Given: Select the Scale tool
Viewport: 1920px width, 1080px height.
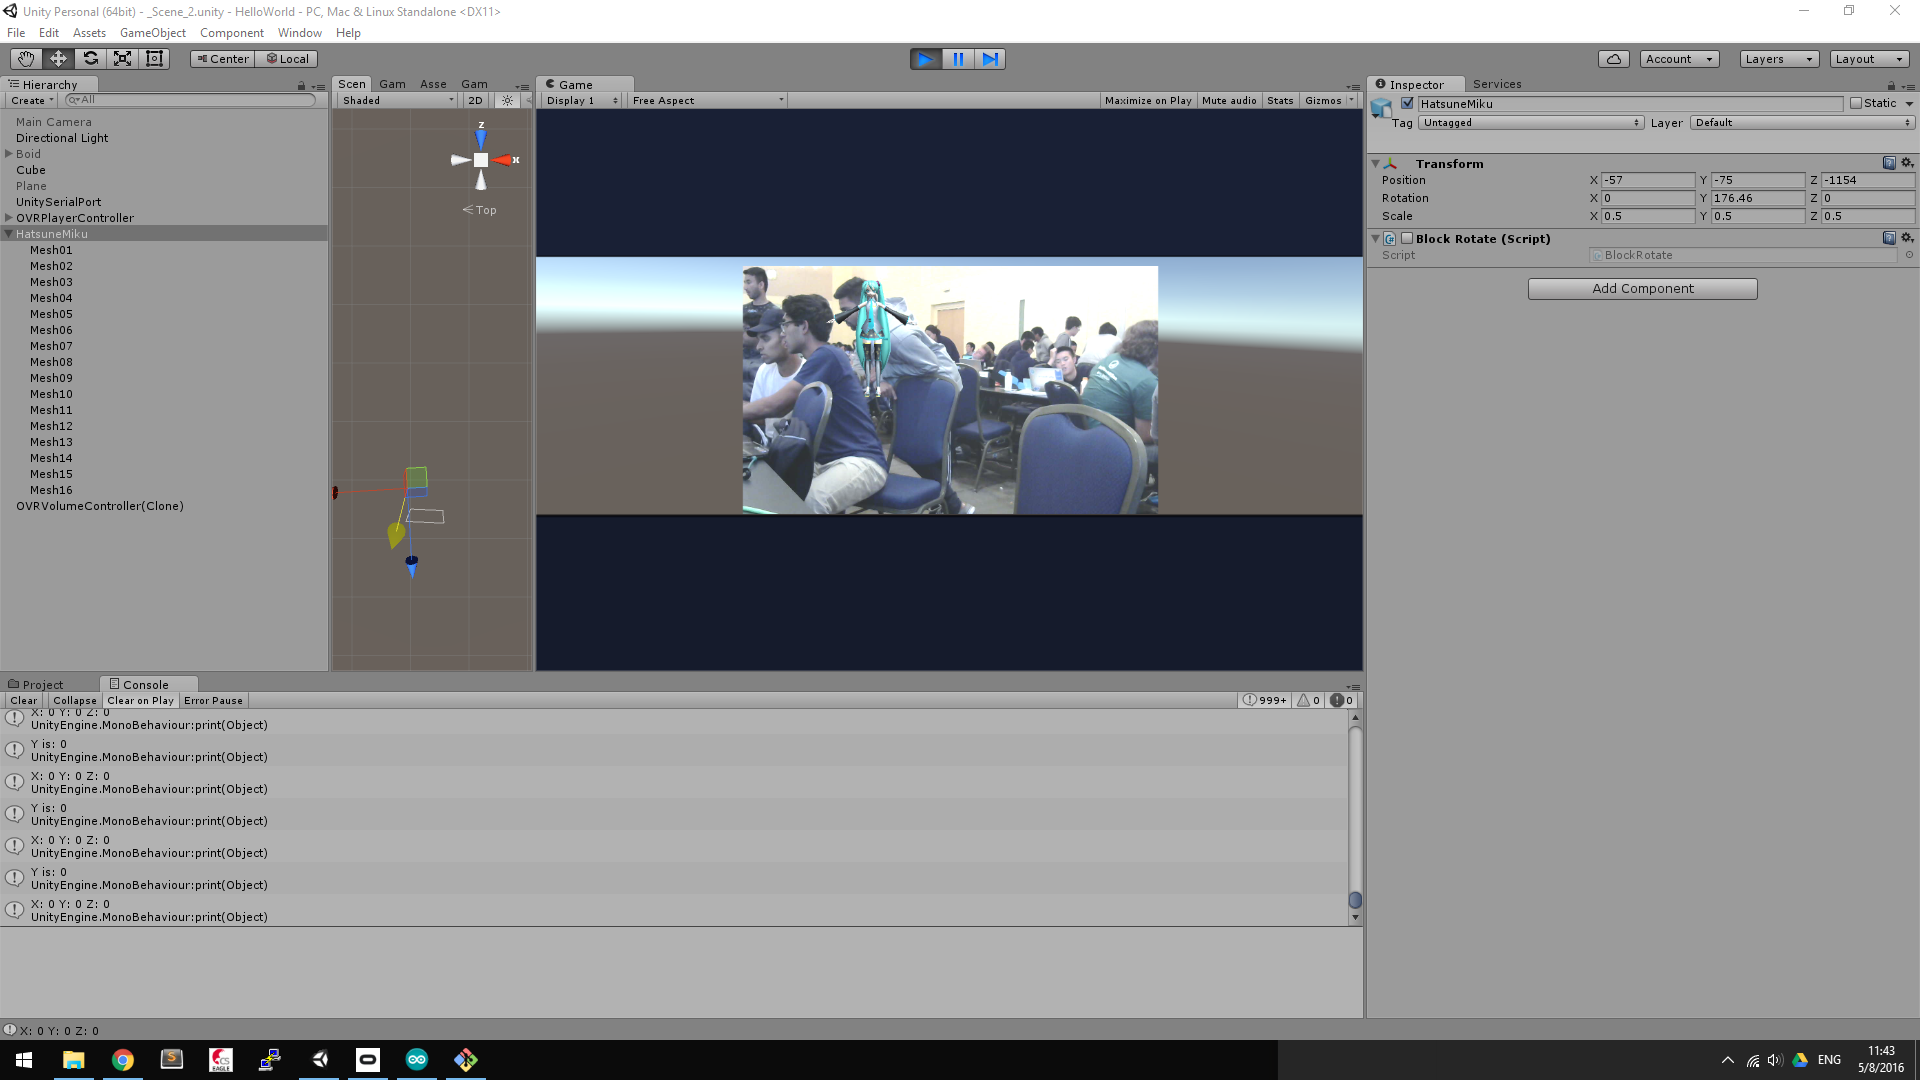Looking at the screenshot, I should click(x=122, y=59).
